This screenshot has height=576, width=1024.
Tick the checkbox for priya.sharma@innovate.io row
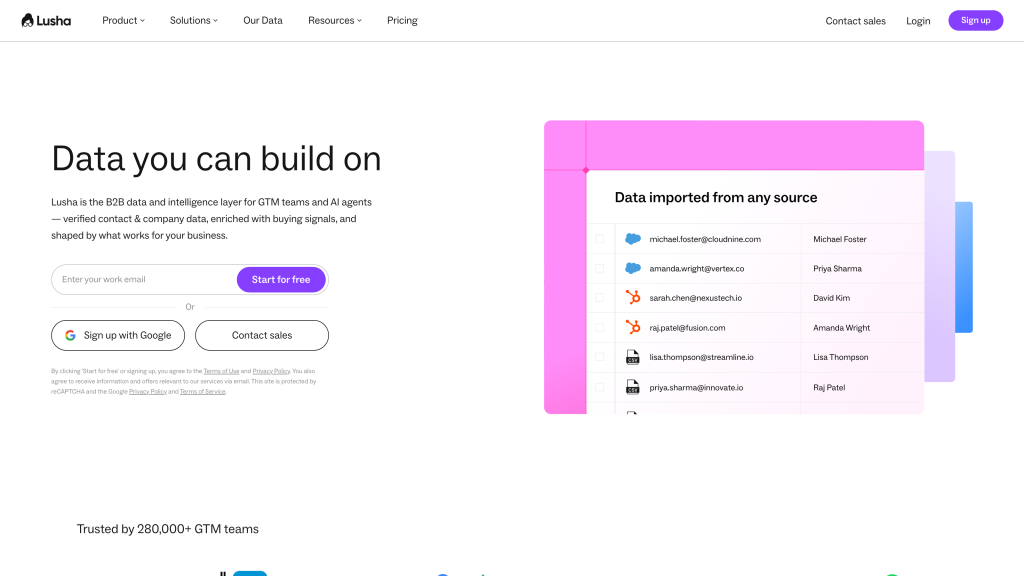point(600,387)
